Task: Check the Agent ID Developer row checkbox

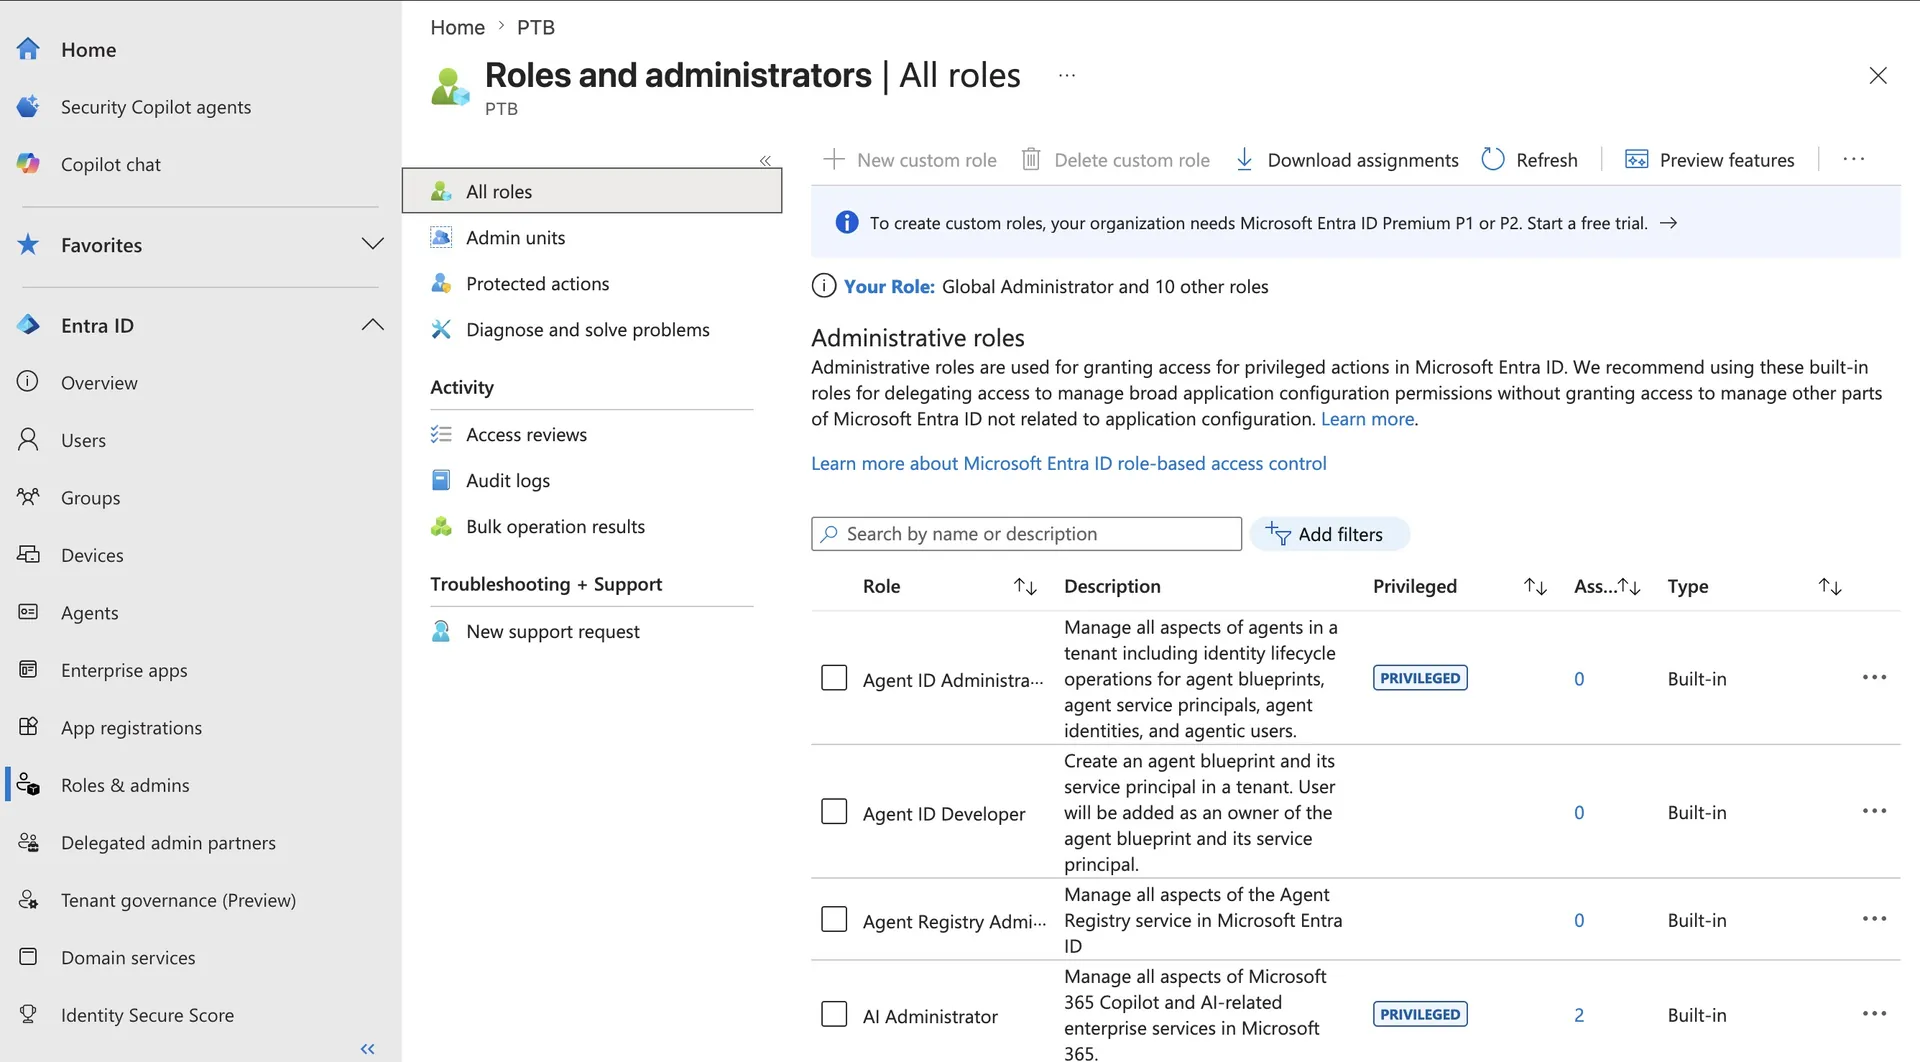Action: 834,811
